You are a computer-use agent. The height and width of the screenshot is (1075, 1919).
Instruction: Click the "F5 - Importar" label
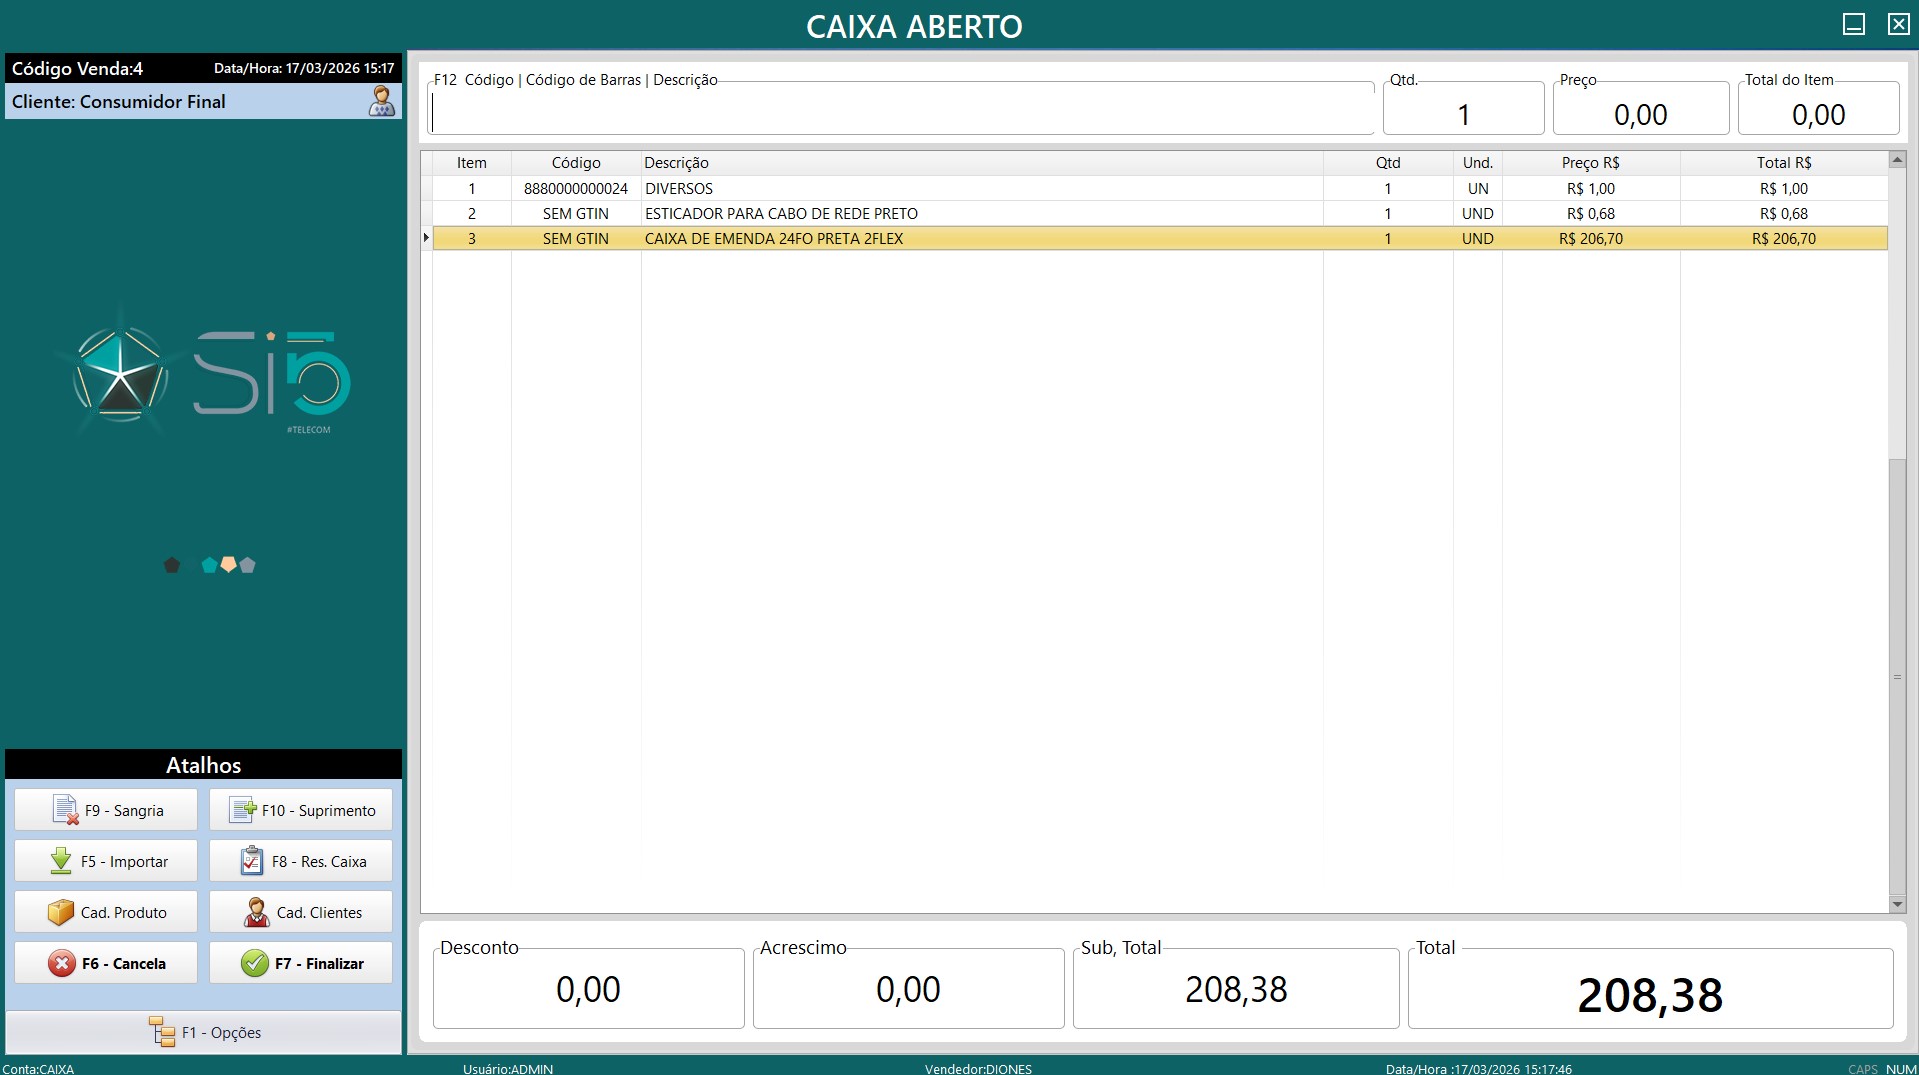tap(125, 862)
